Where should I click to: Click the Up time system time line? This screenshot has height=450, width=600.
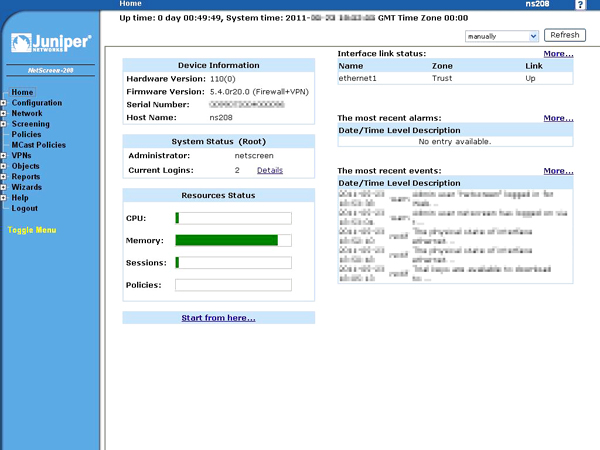tap(293, 18)
